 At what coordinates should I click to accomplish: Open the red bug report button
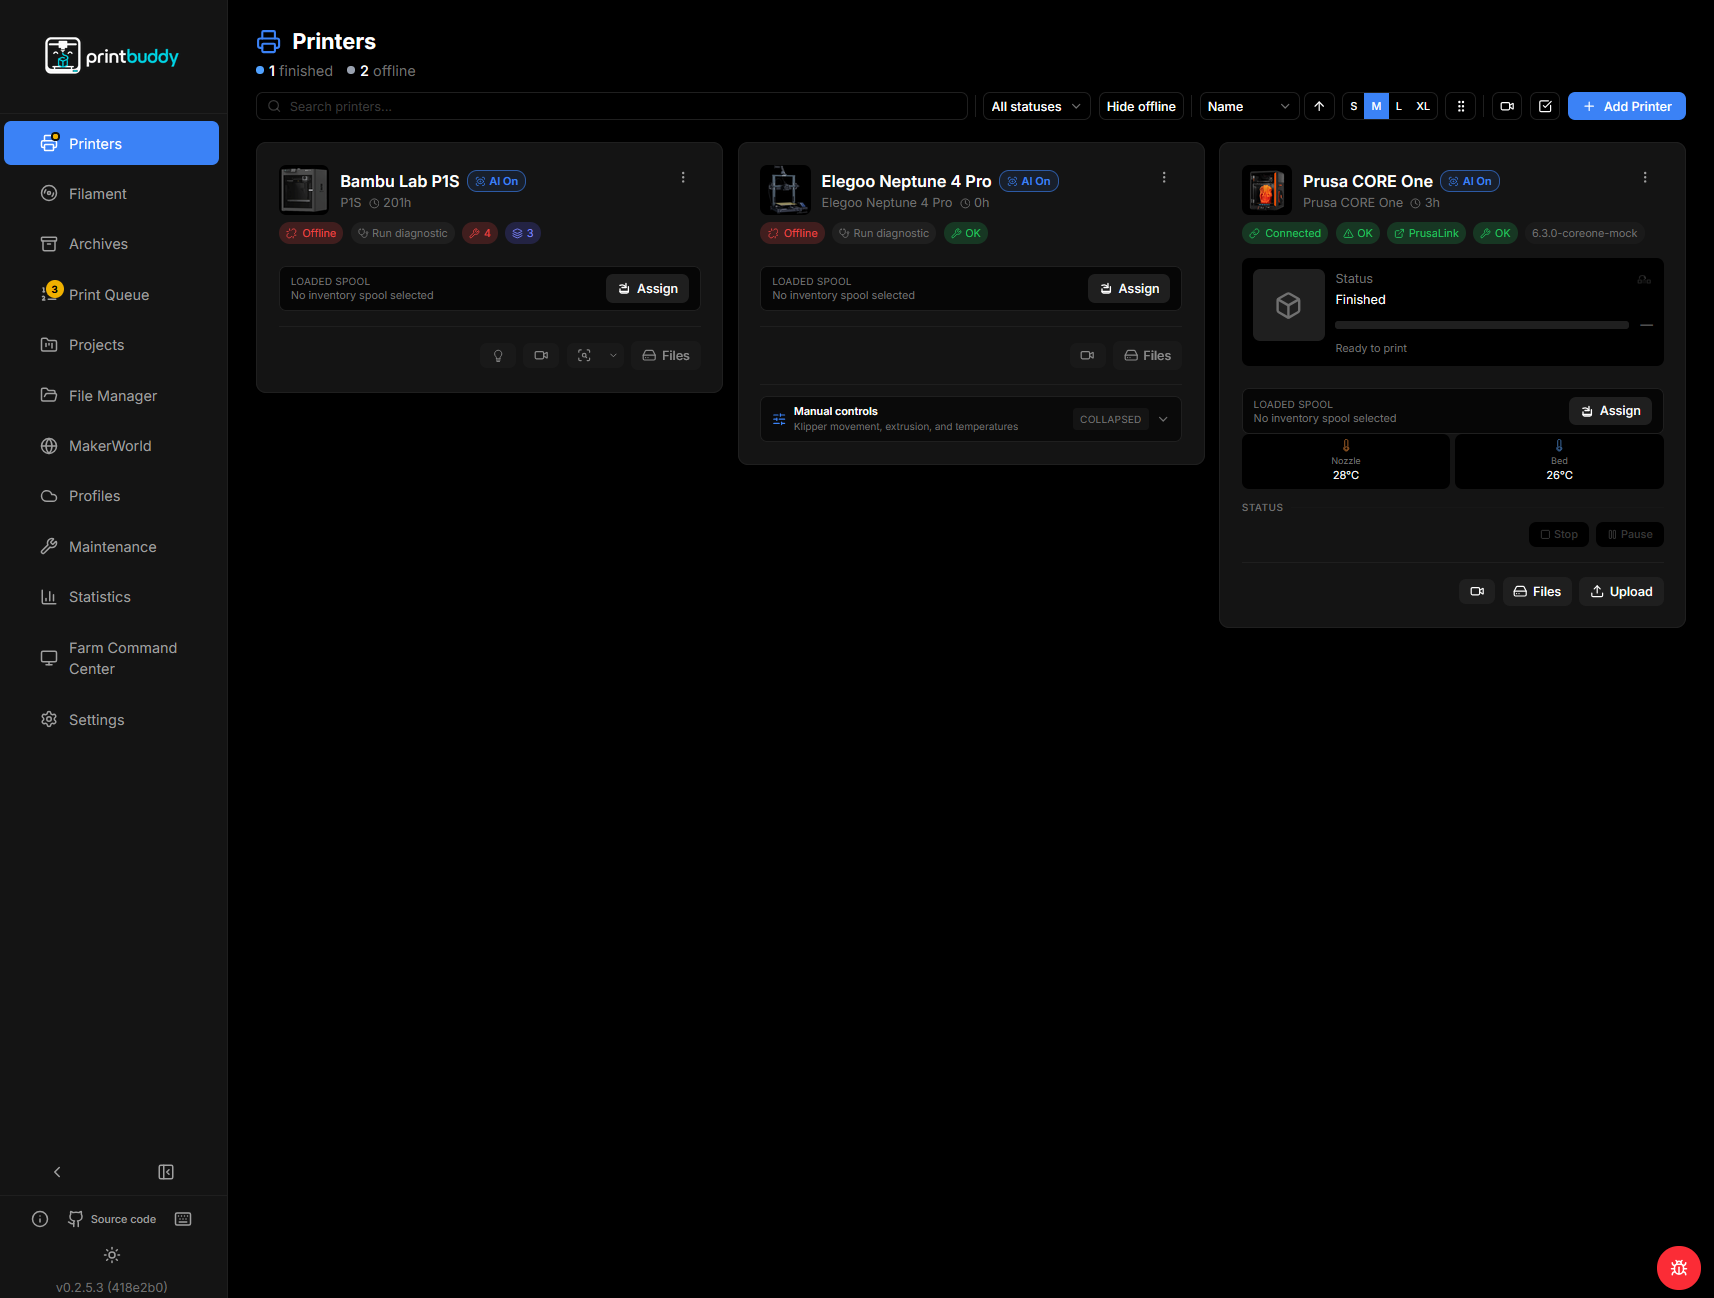tap(1679, 1268)
